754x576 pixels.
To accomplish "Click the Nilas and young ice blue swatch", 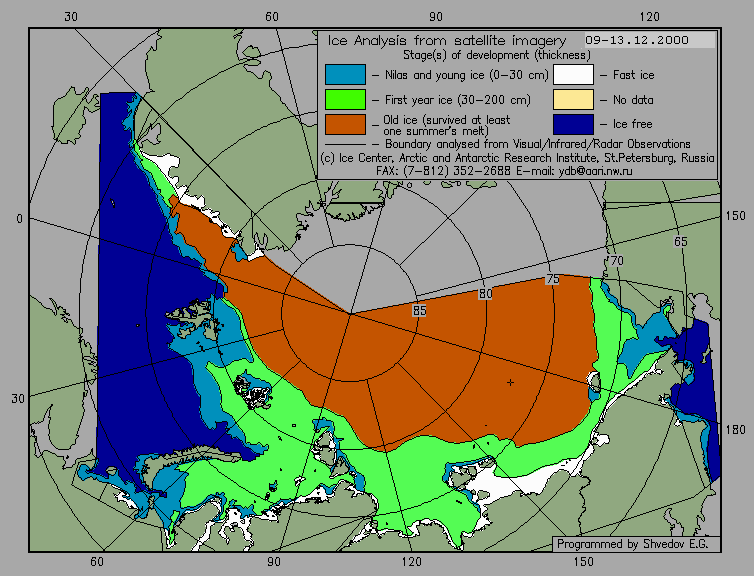I will (x=345, y=75).
